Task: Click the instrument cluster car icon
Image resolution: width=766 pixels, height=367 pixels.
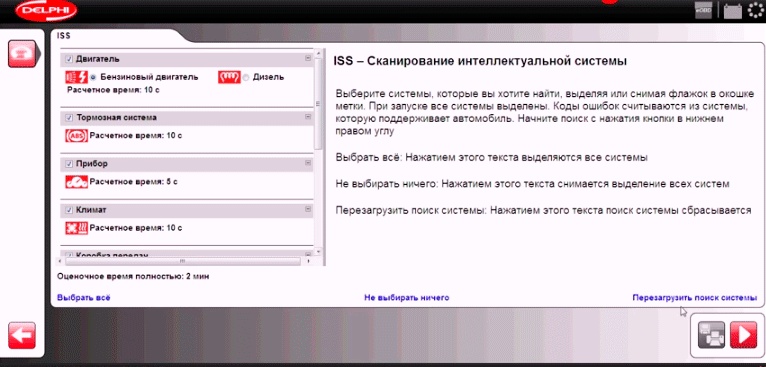Action: [76, 182]
